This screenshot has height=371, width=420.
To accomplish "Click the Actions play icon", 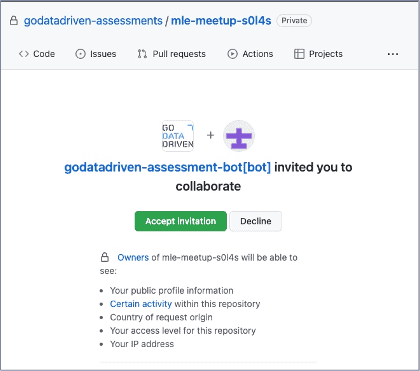I will (232, 54).
